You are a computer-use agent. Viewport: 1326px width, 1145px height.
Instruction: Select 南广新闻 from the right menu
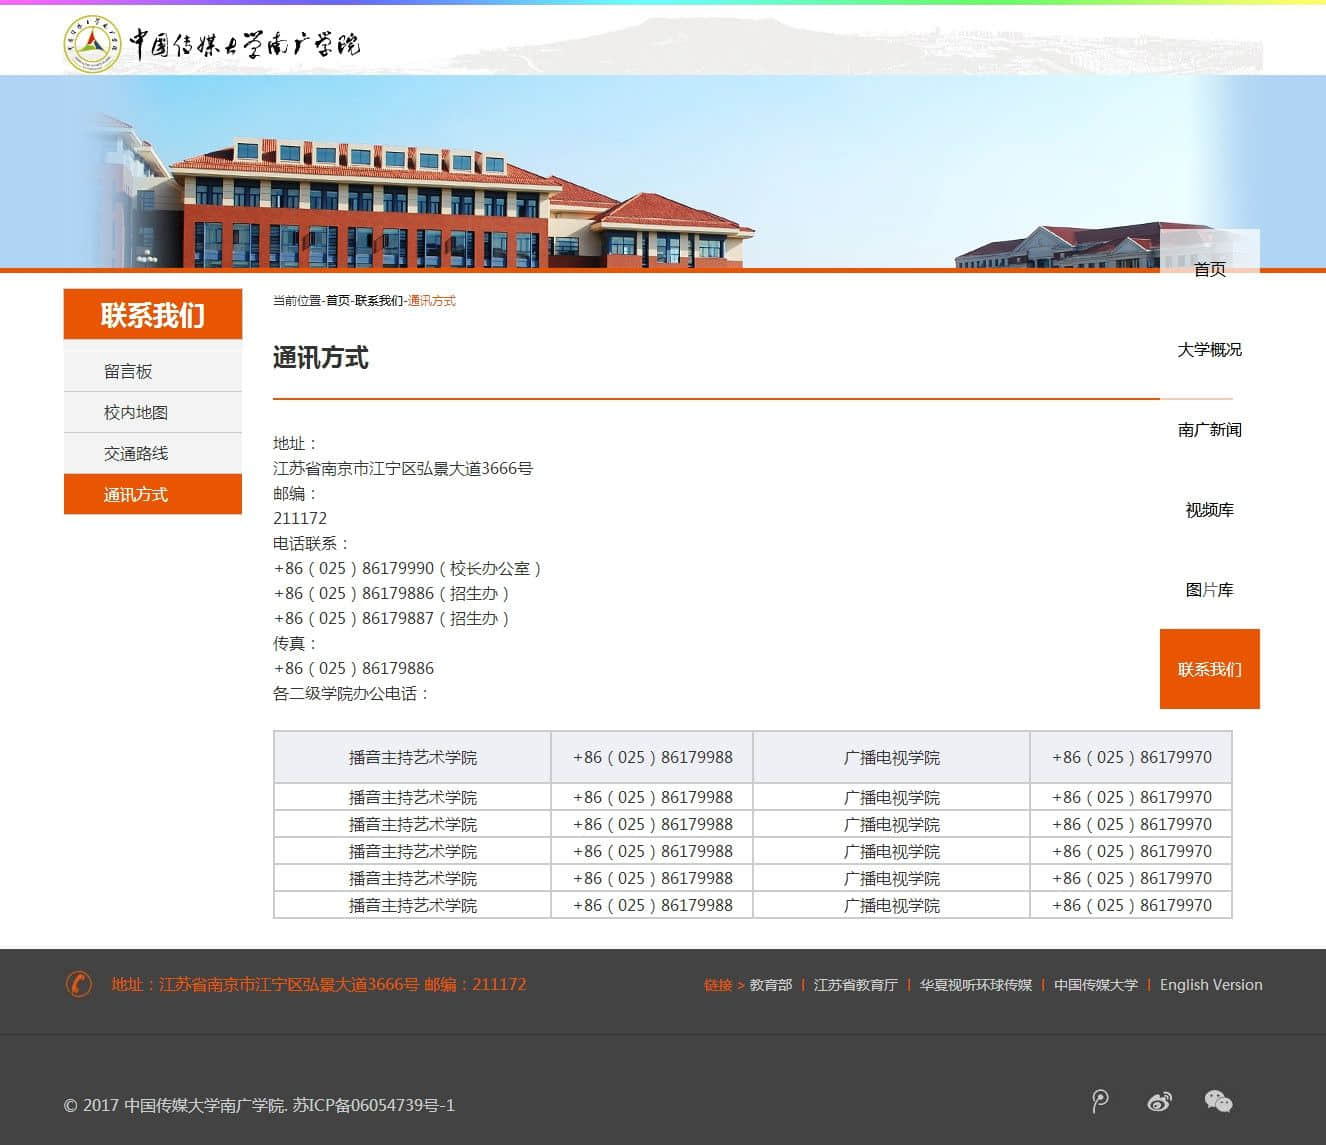pyautogui.click(x=1209, y=429)
